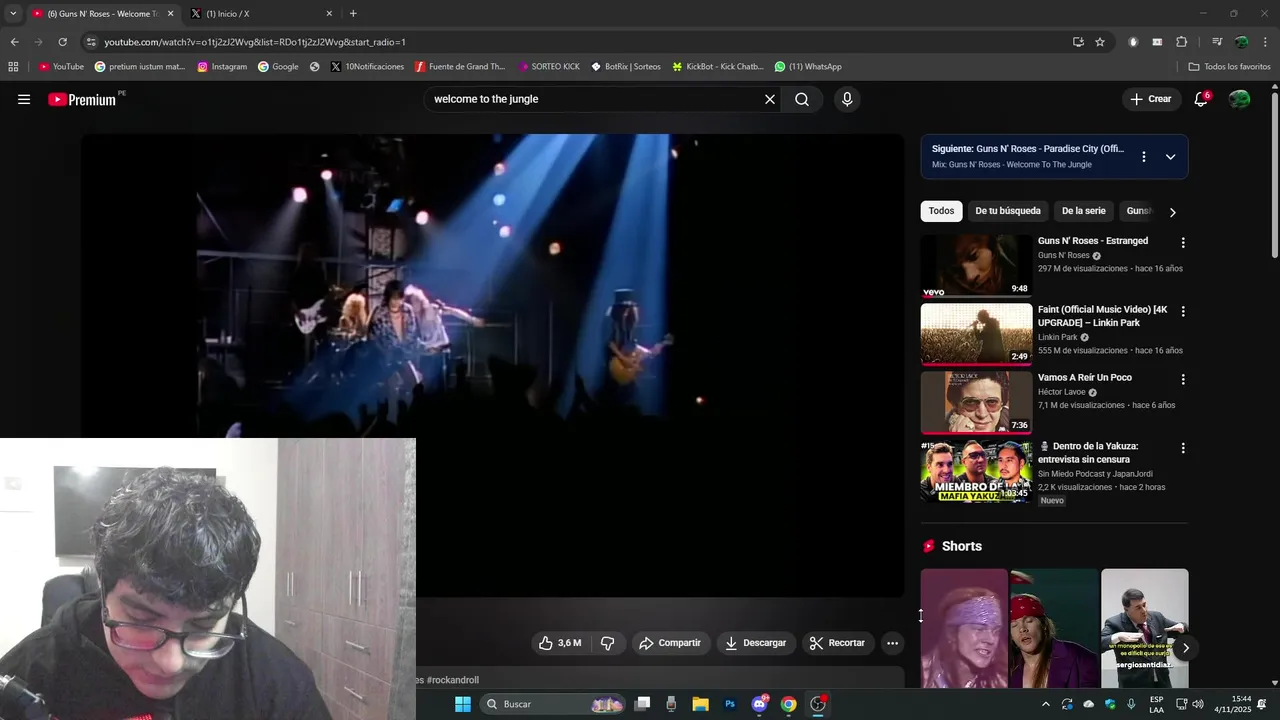Open a new browser tab
Image resolution: width=1280 pixels, height=720 pixels.
pos(353,14)
